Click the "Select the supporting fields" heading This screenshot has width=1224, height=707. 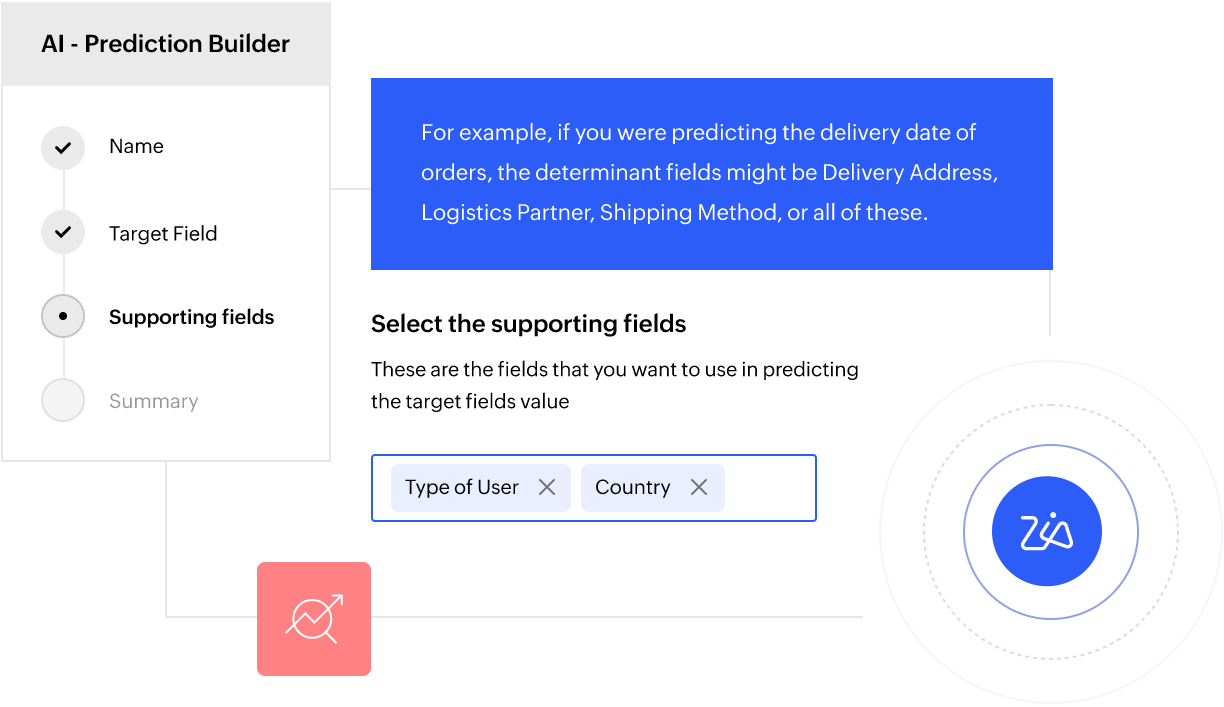coord(528,324)
